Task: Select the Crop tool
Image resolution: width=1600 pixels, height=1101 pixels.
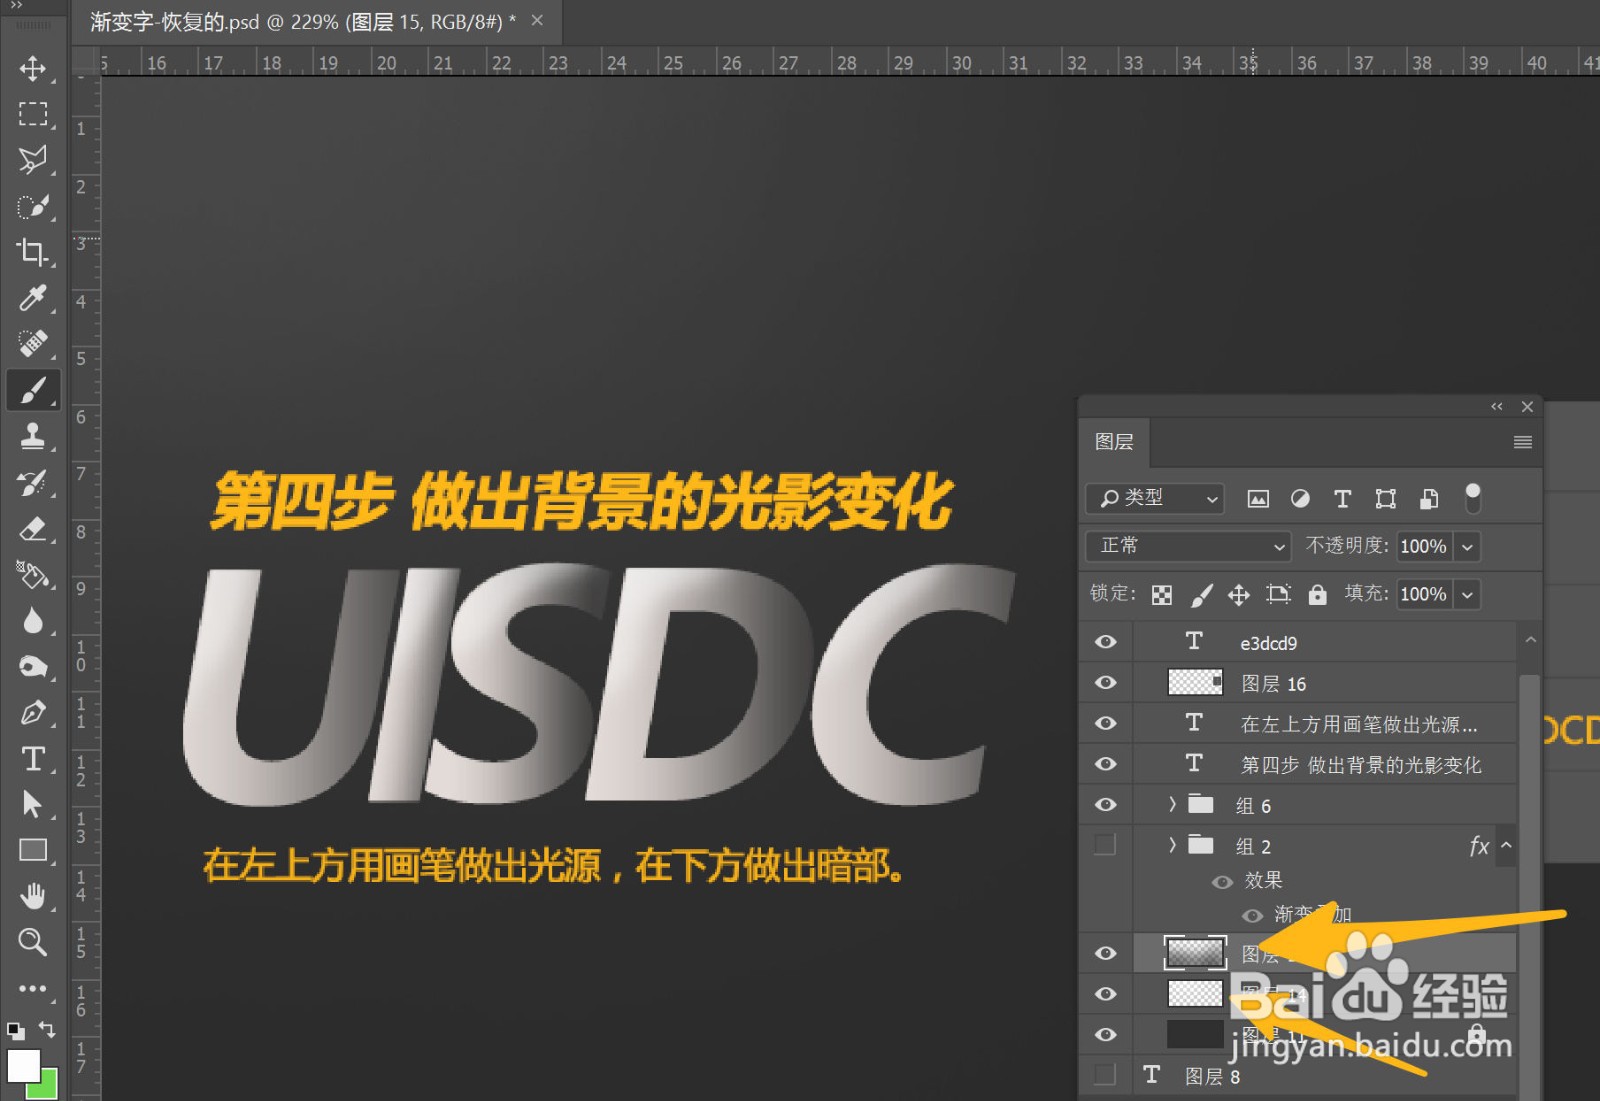Action: (33, 254)
